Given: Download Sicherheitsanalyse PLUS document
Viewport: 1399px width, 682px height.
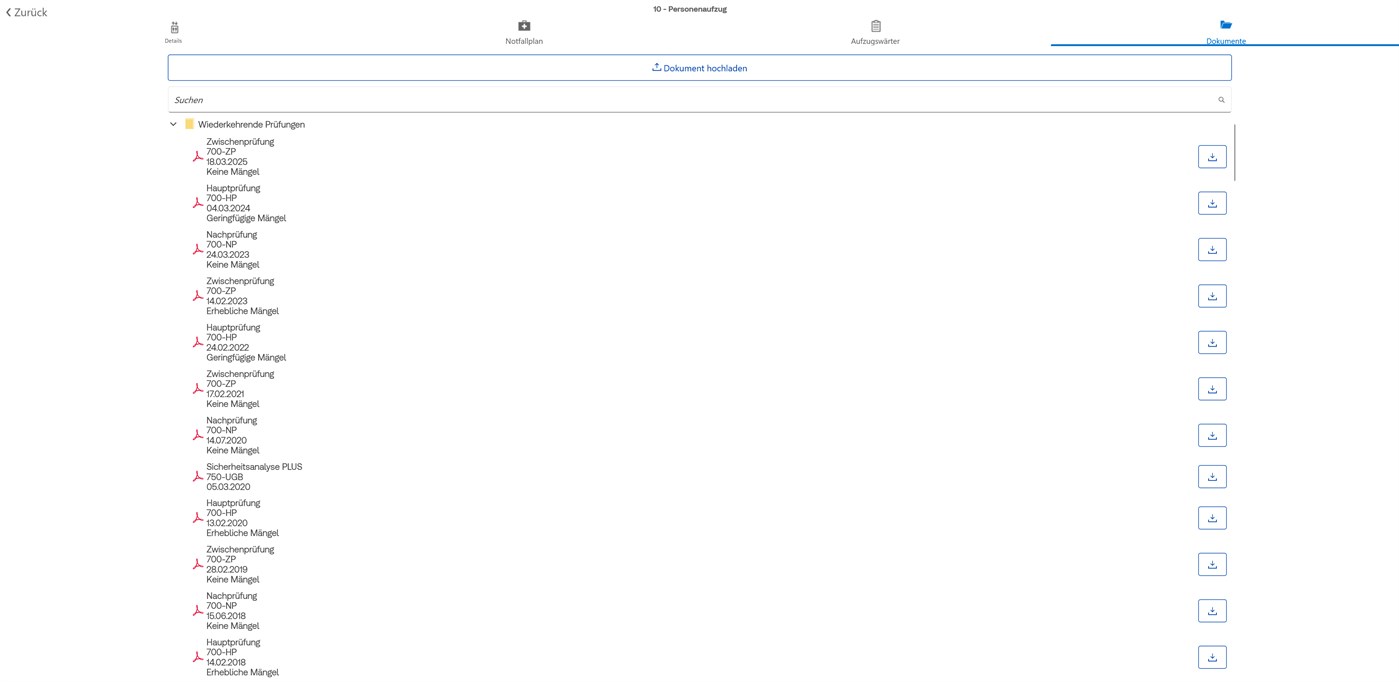Looking at the screenshot, I should click(1212, 477).
